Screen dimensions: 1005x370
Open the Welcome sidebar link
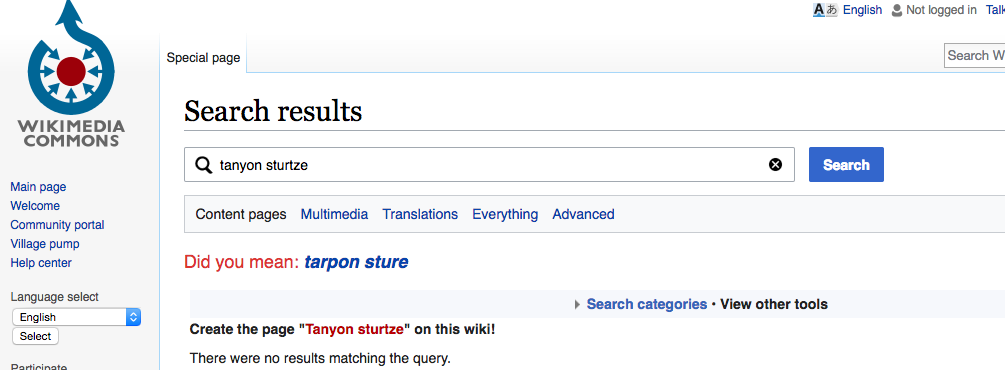pos(35,206)
